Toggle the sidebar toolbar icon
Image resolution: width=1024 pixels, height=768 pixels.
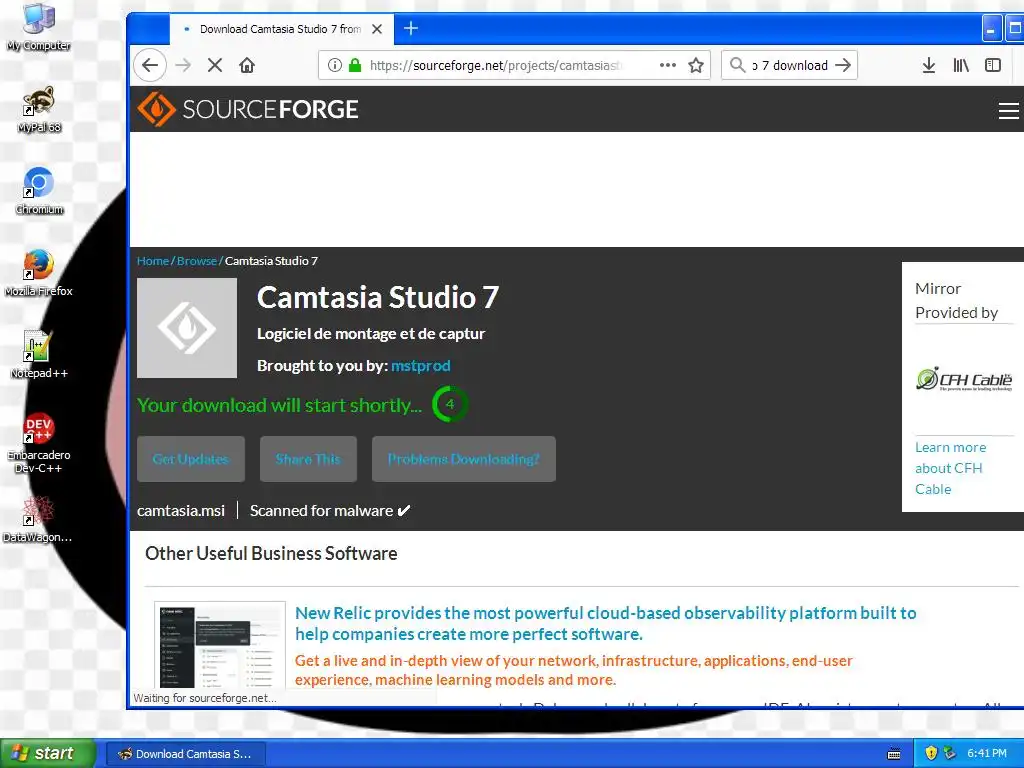point(993,65)
